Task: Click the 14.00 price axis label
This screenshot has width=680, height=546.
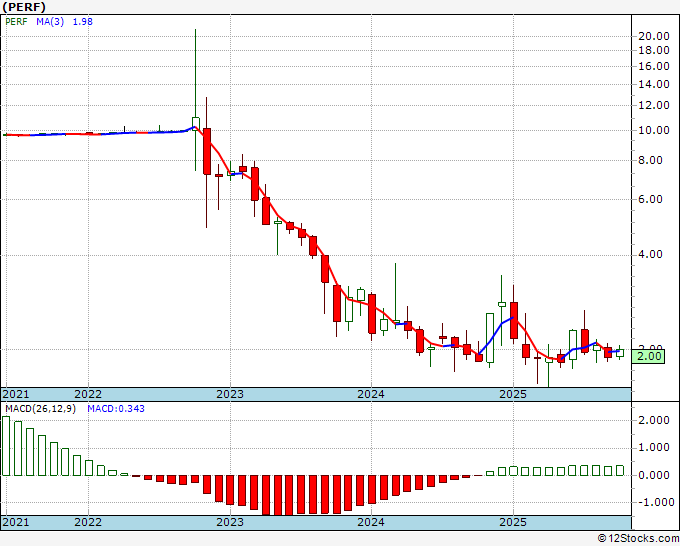Action: click(x=654, y=85)
